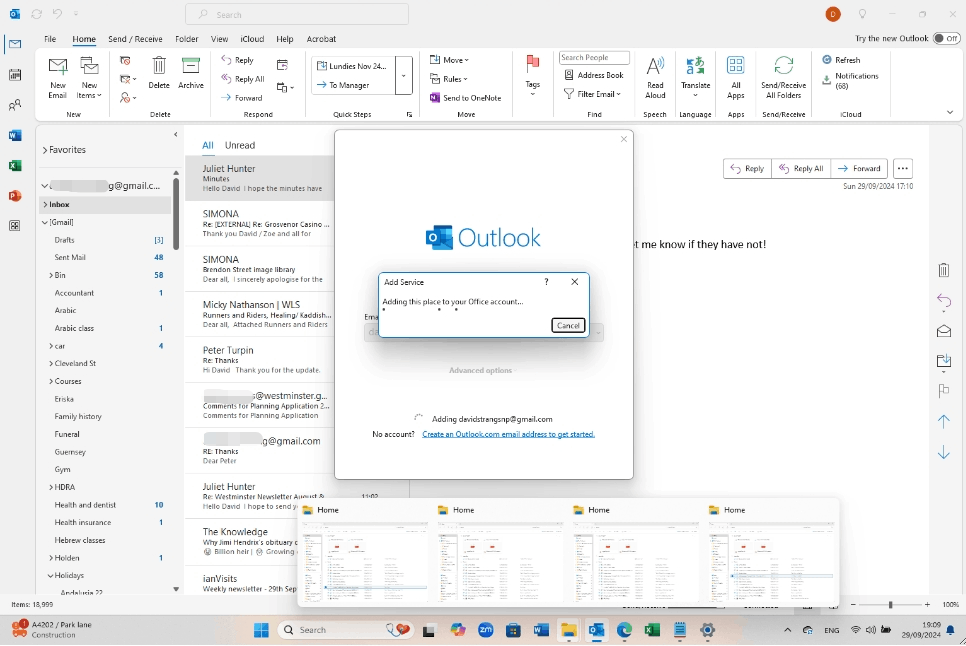The width and height of the screenshot is (966, 646).
Task: Cancel the Add Service dialog
Action: click(568, 325)
